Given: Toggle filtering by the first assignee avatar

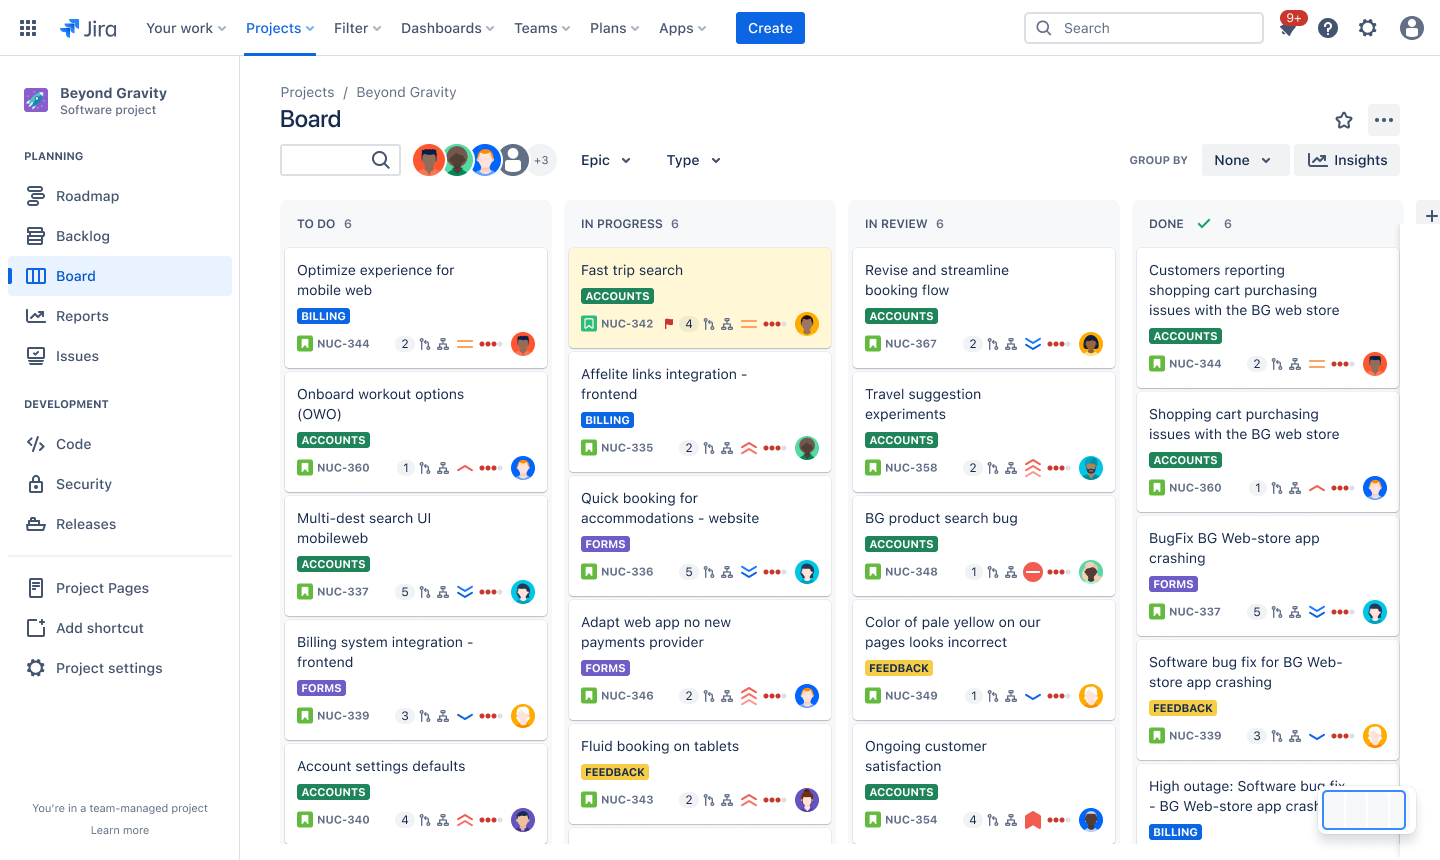Looking at the screenshot, I should click(x=429, y=159).
